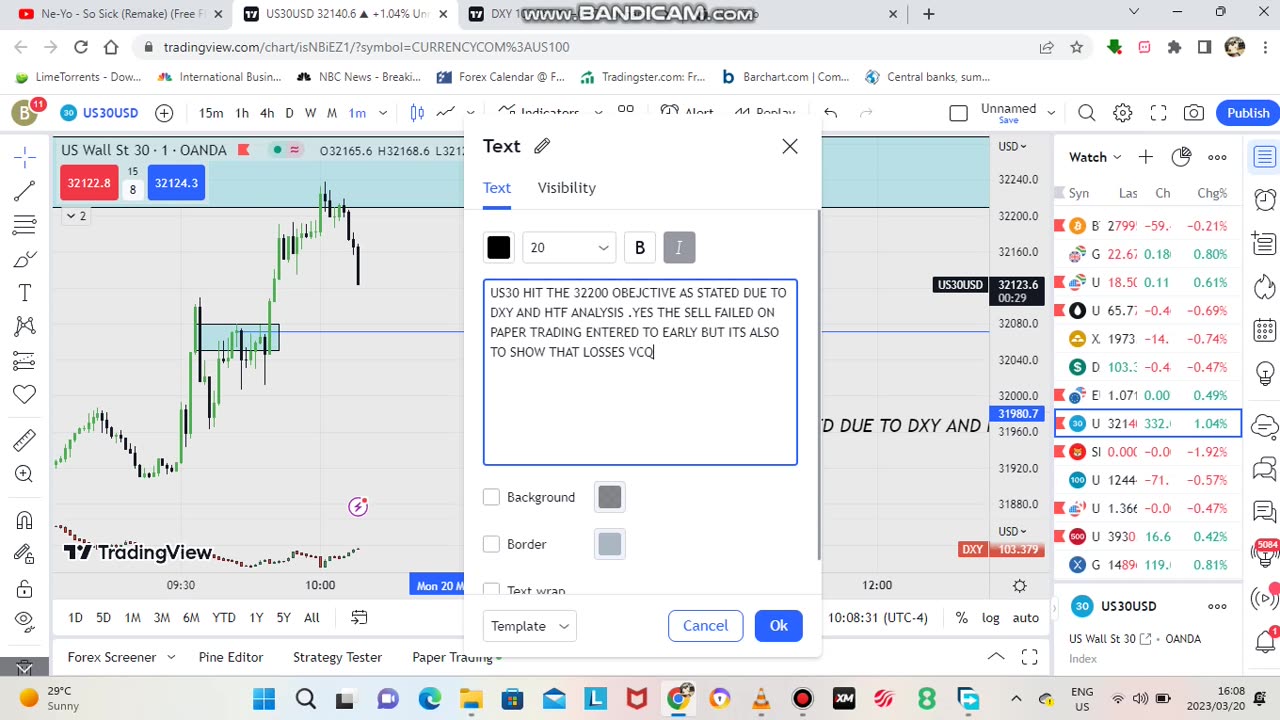Expand the Watch list dropdown
Screen dimensions: 1280x720
(1096, 157)
